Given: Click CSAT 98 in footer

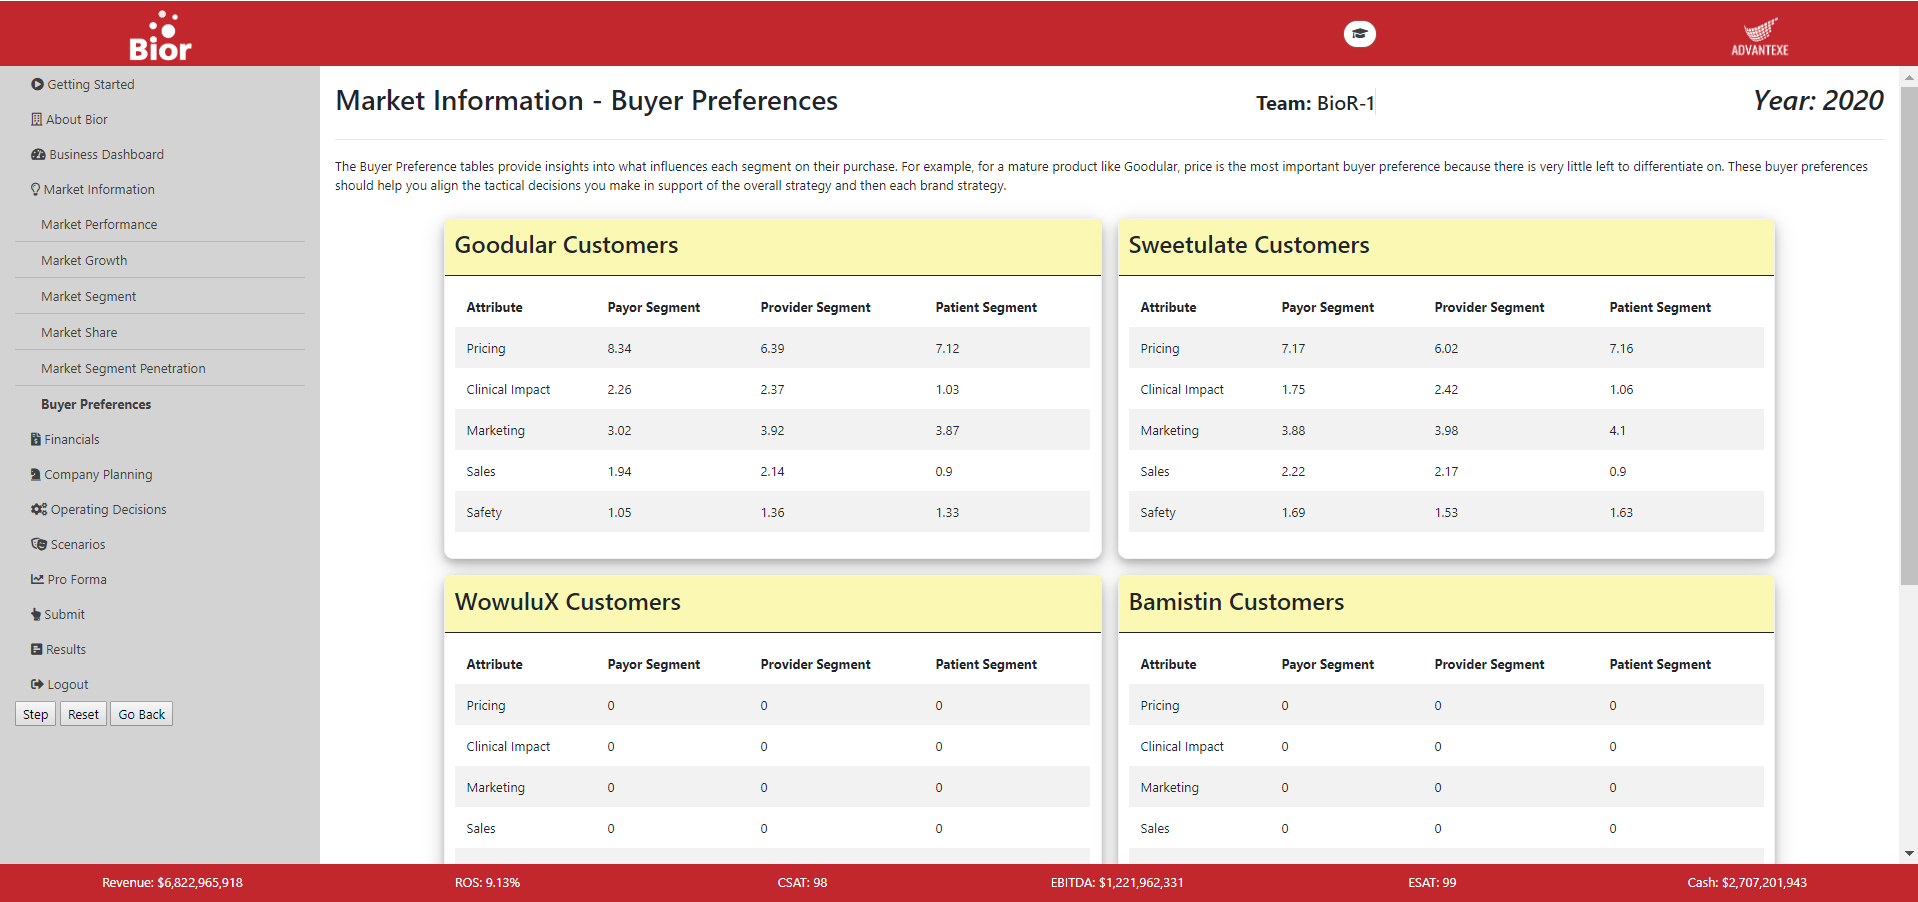Looking at the screenshot, I should click(x=802, y=882).
